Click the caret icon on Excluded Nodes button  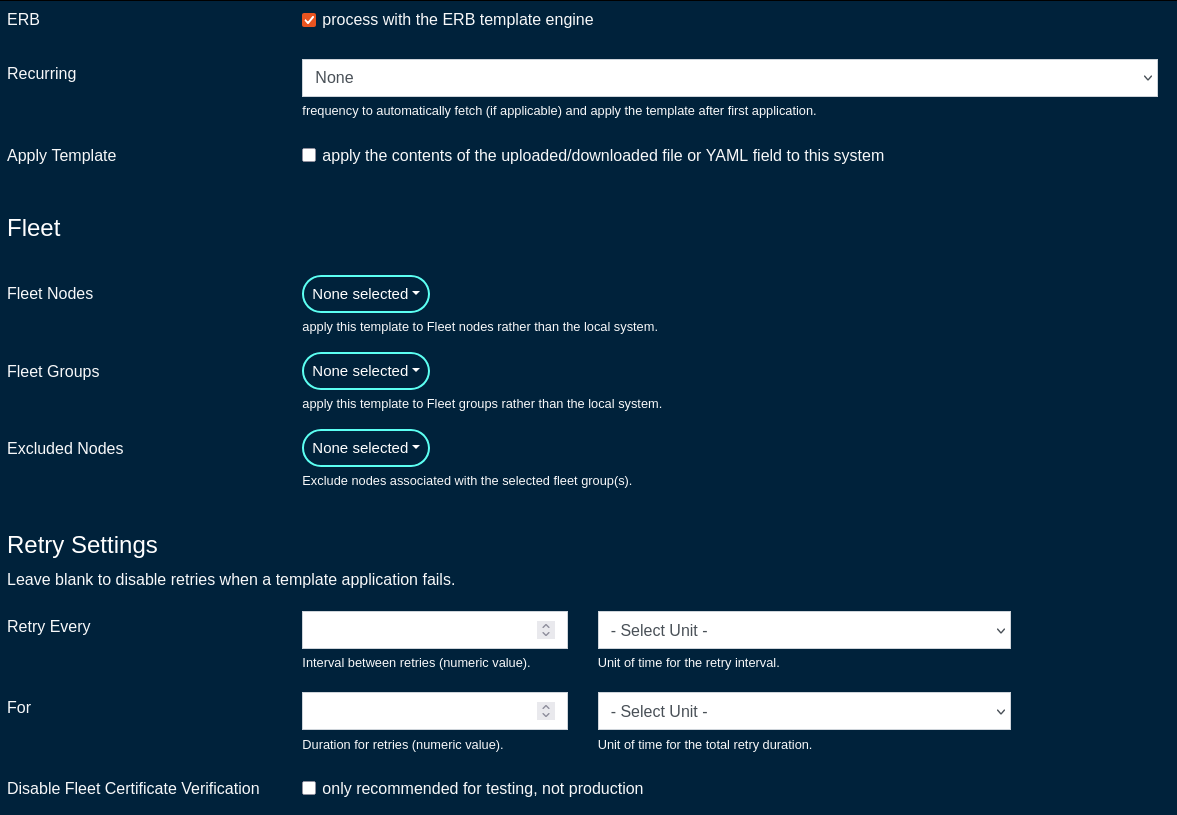(416, 448)
